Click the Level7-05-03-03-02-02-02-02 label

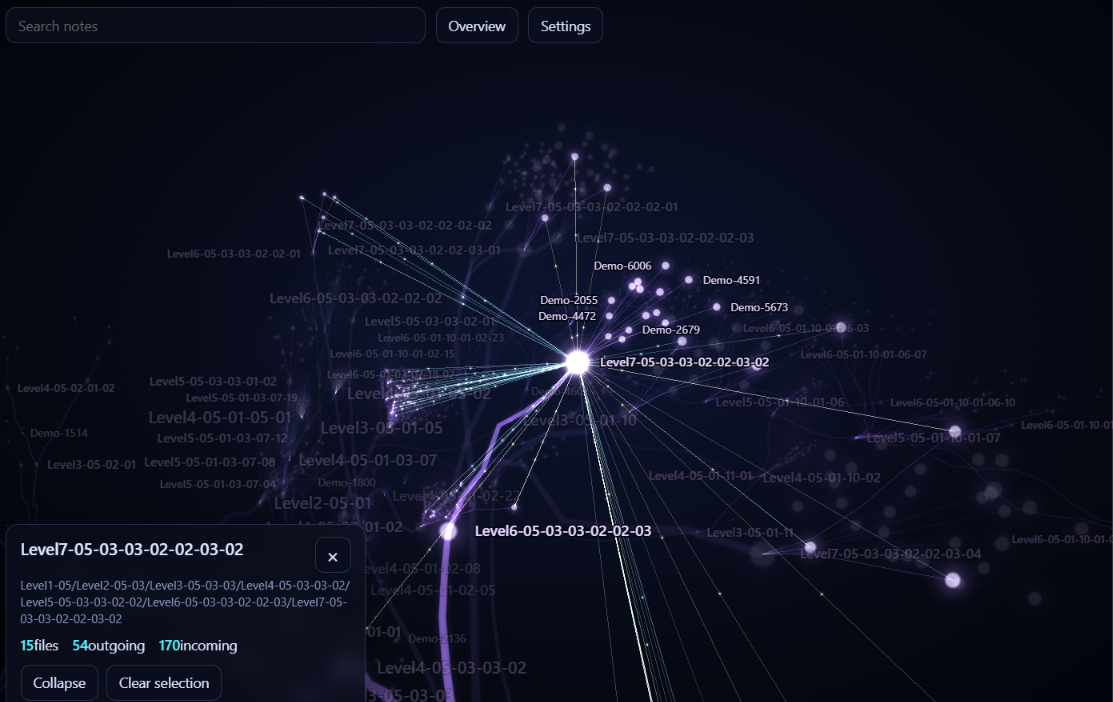click(x=405, y=225)
